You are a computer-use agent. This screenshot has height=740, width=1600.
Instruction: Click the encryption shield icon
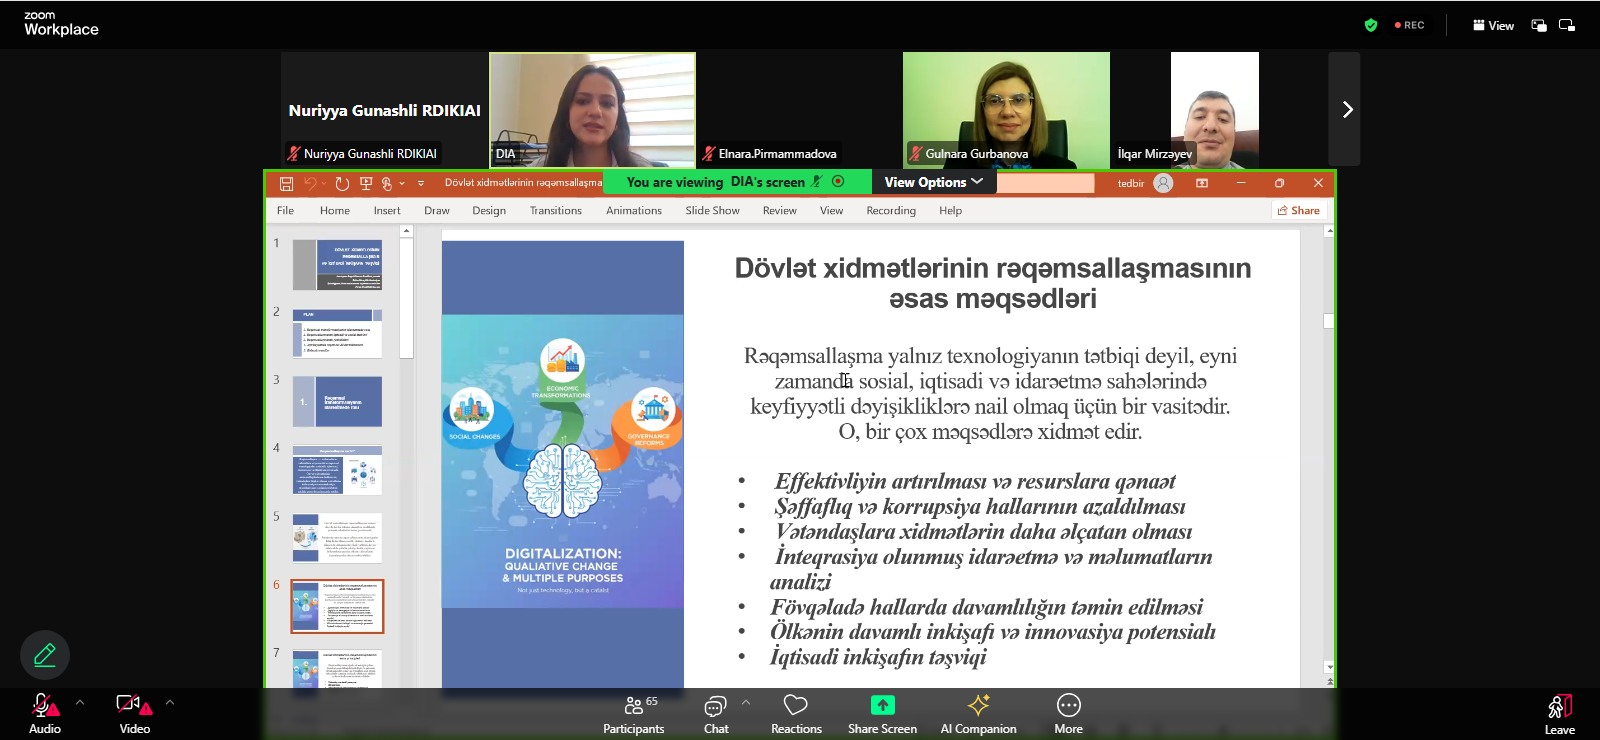[x=1371, y=25]
